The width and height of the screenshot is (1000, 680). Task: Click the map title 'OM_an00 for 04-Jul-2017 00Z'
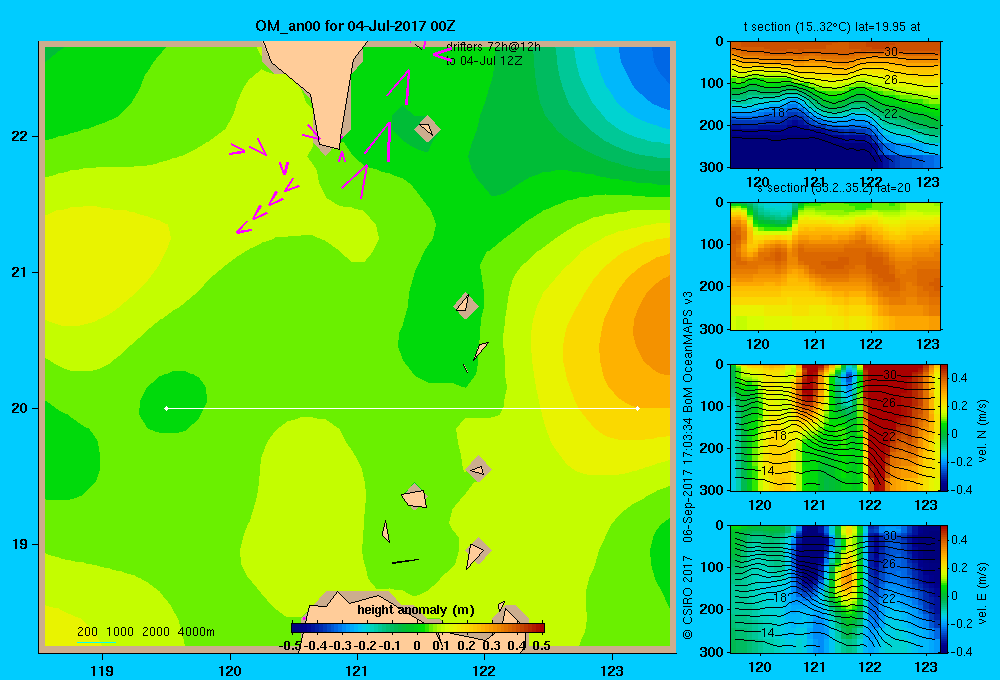(355, 26)
